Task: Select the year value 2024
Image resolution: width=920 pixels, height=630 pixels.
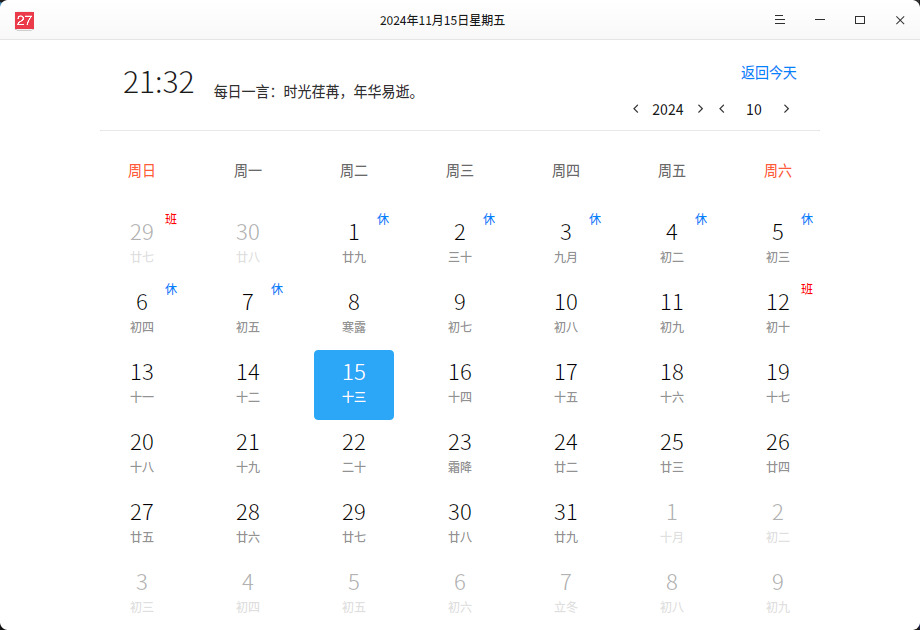Action: tap(668, 110)
